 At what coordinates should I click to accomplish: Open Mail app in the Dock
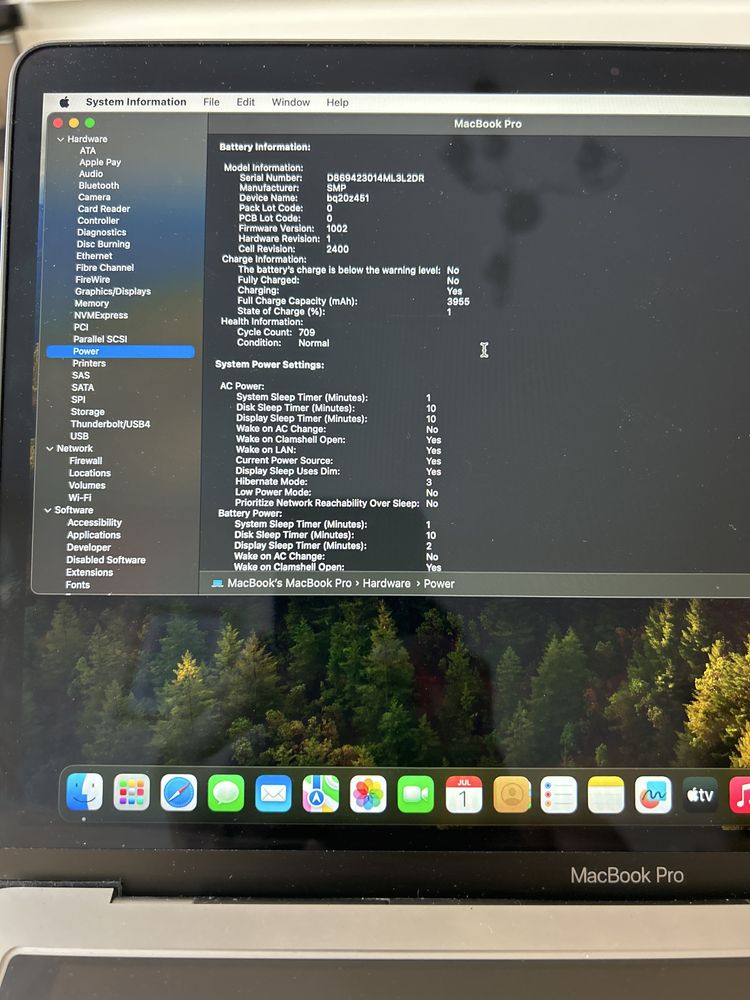[274, 794]
